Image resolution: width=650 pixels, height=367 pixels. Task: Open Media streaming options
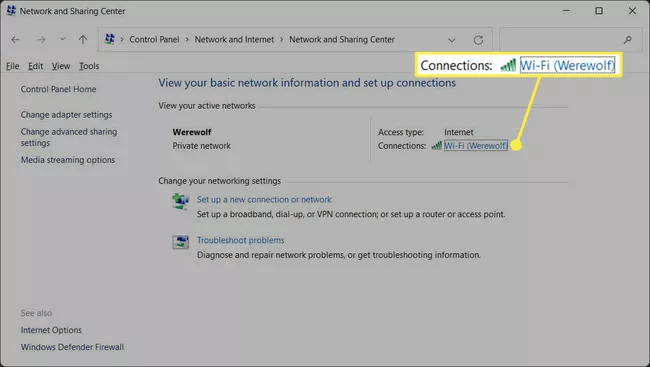(68, 160)
